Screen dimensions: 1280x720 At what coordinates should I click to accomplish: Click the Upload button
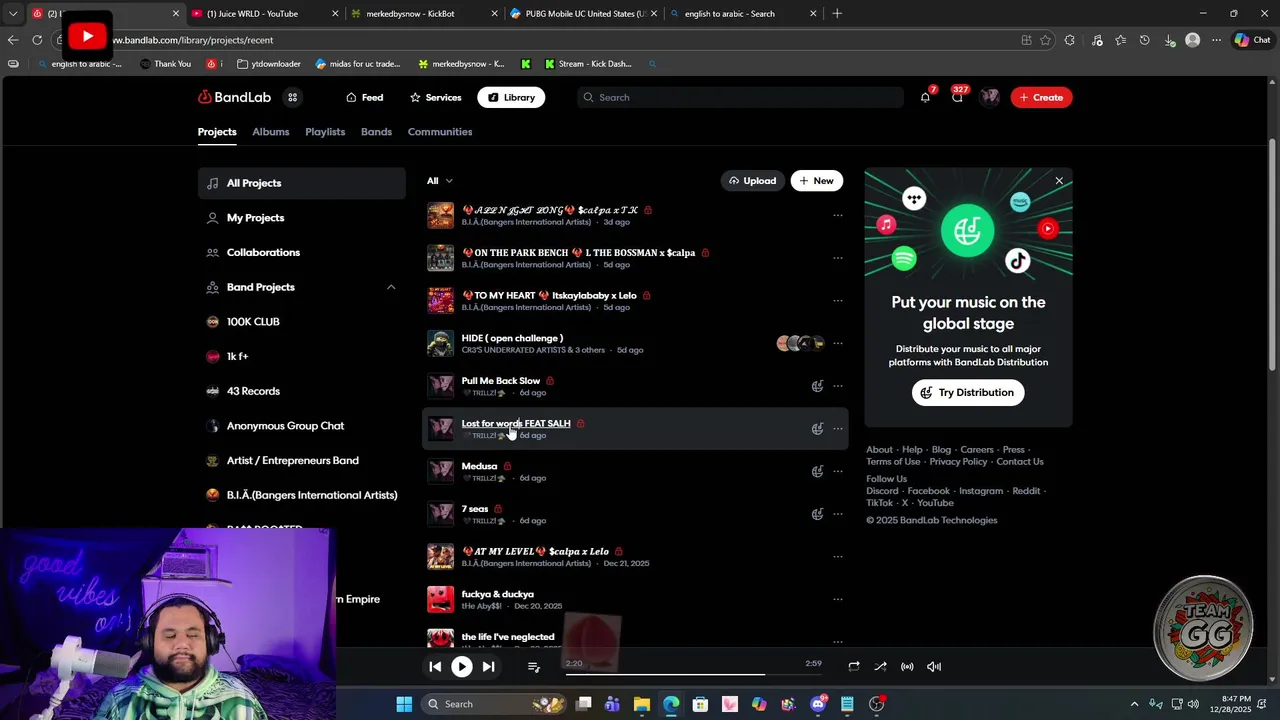752,181
